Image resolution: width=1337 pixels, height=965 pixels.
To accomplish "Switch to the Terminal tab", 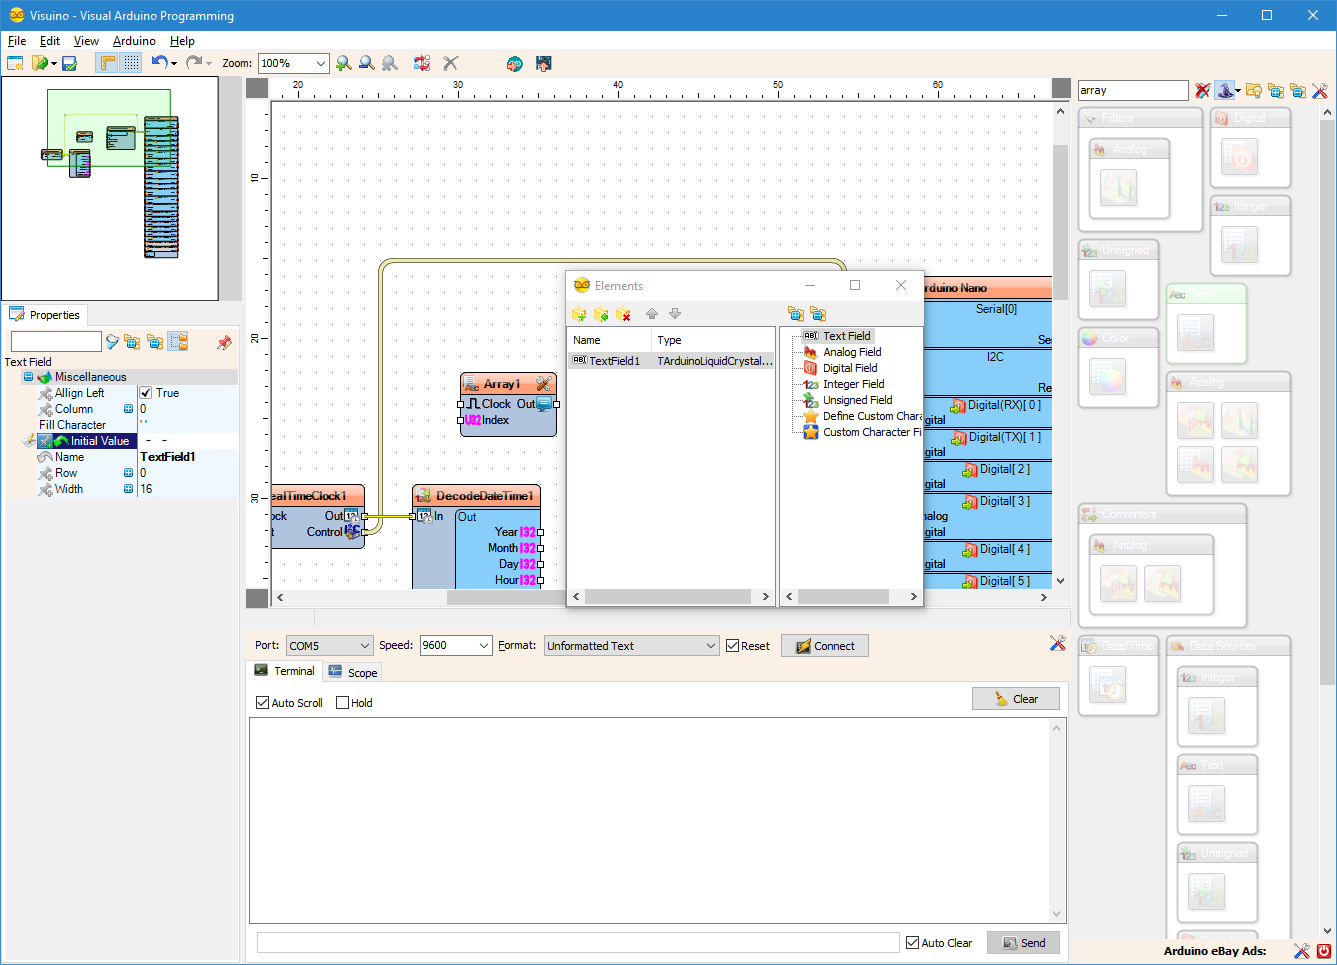I will coord(285,671).
